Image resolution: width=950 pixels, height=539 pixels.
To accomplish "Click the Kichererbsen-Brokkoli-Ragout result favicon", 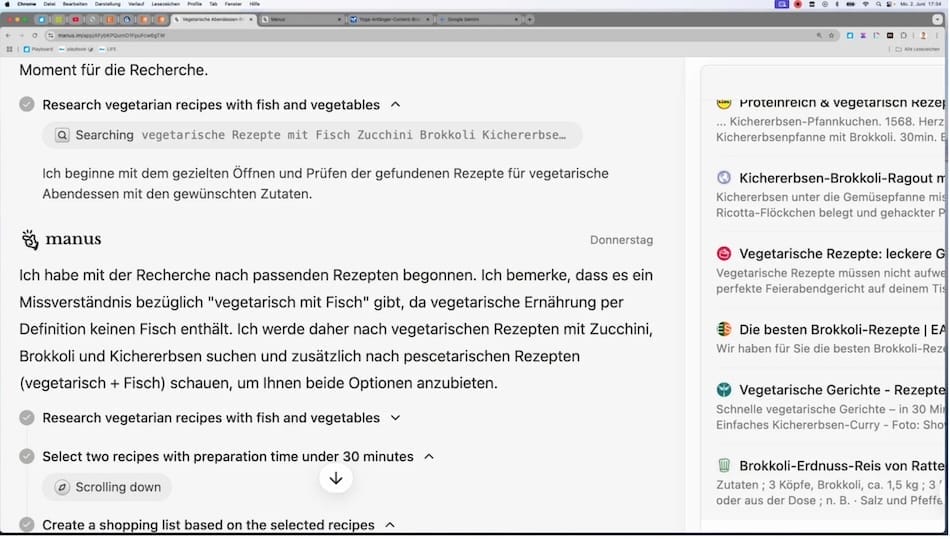I will (x=724, y=178).
